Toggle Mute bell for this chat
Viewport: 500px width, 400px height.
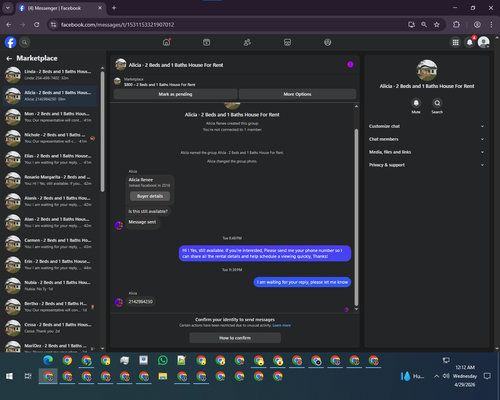pos(416,103)
